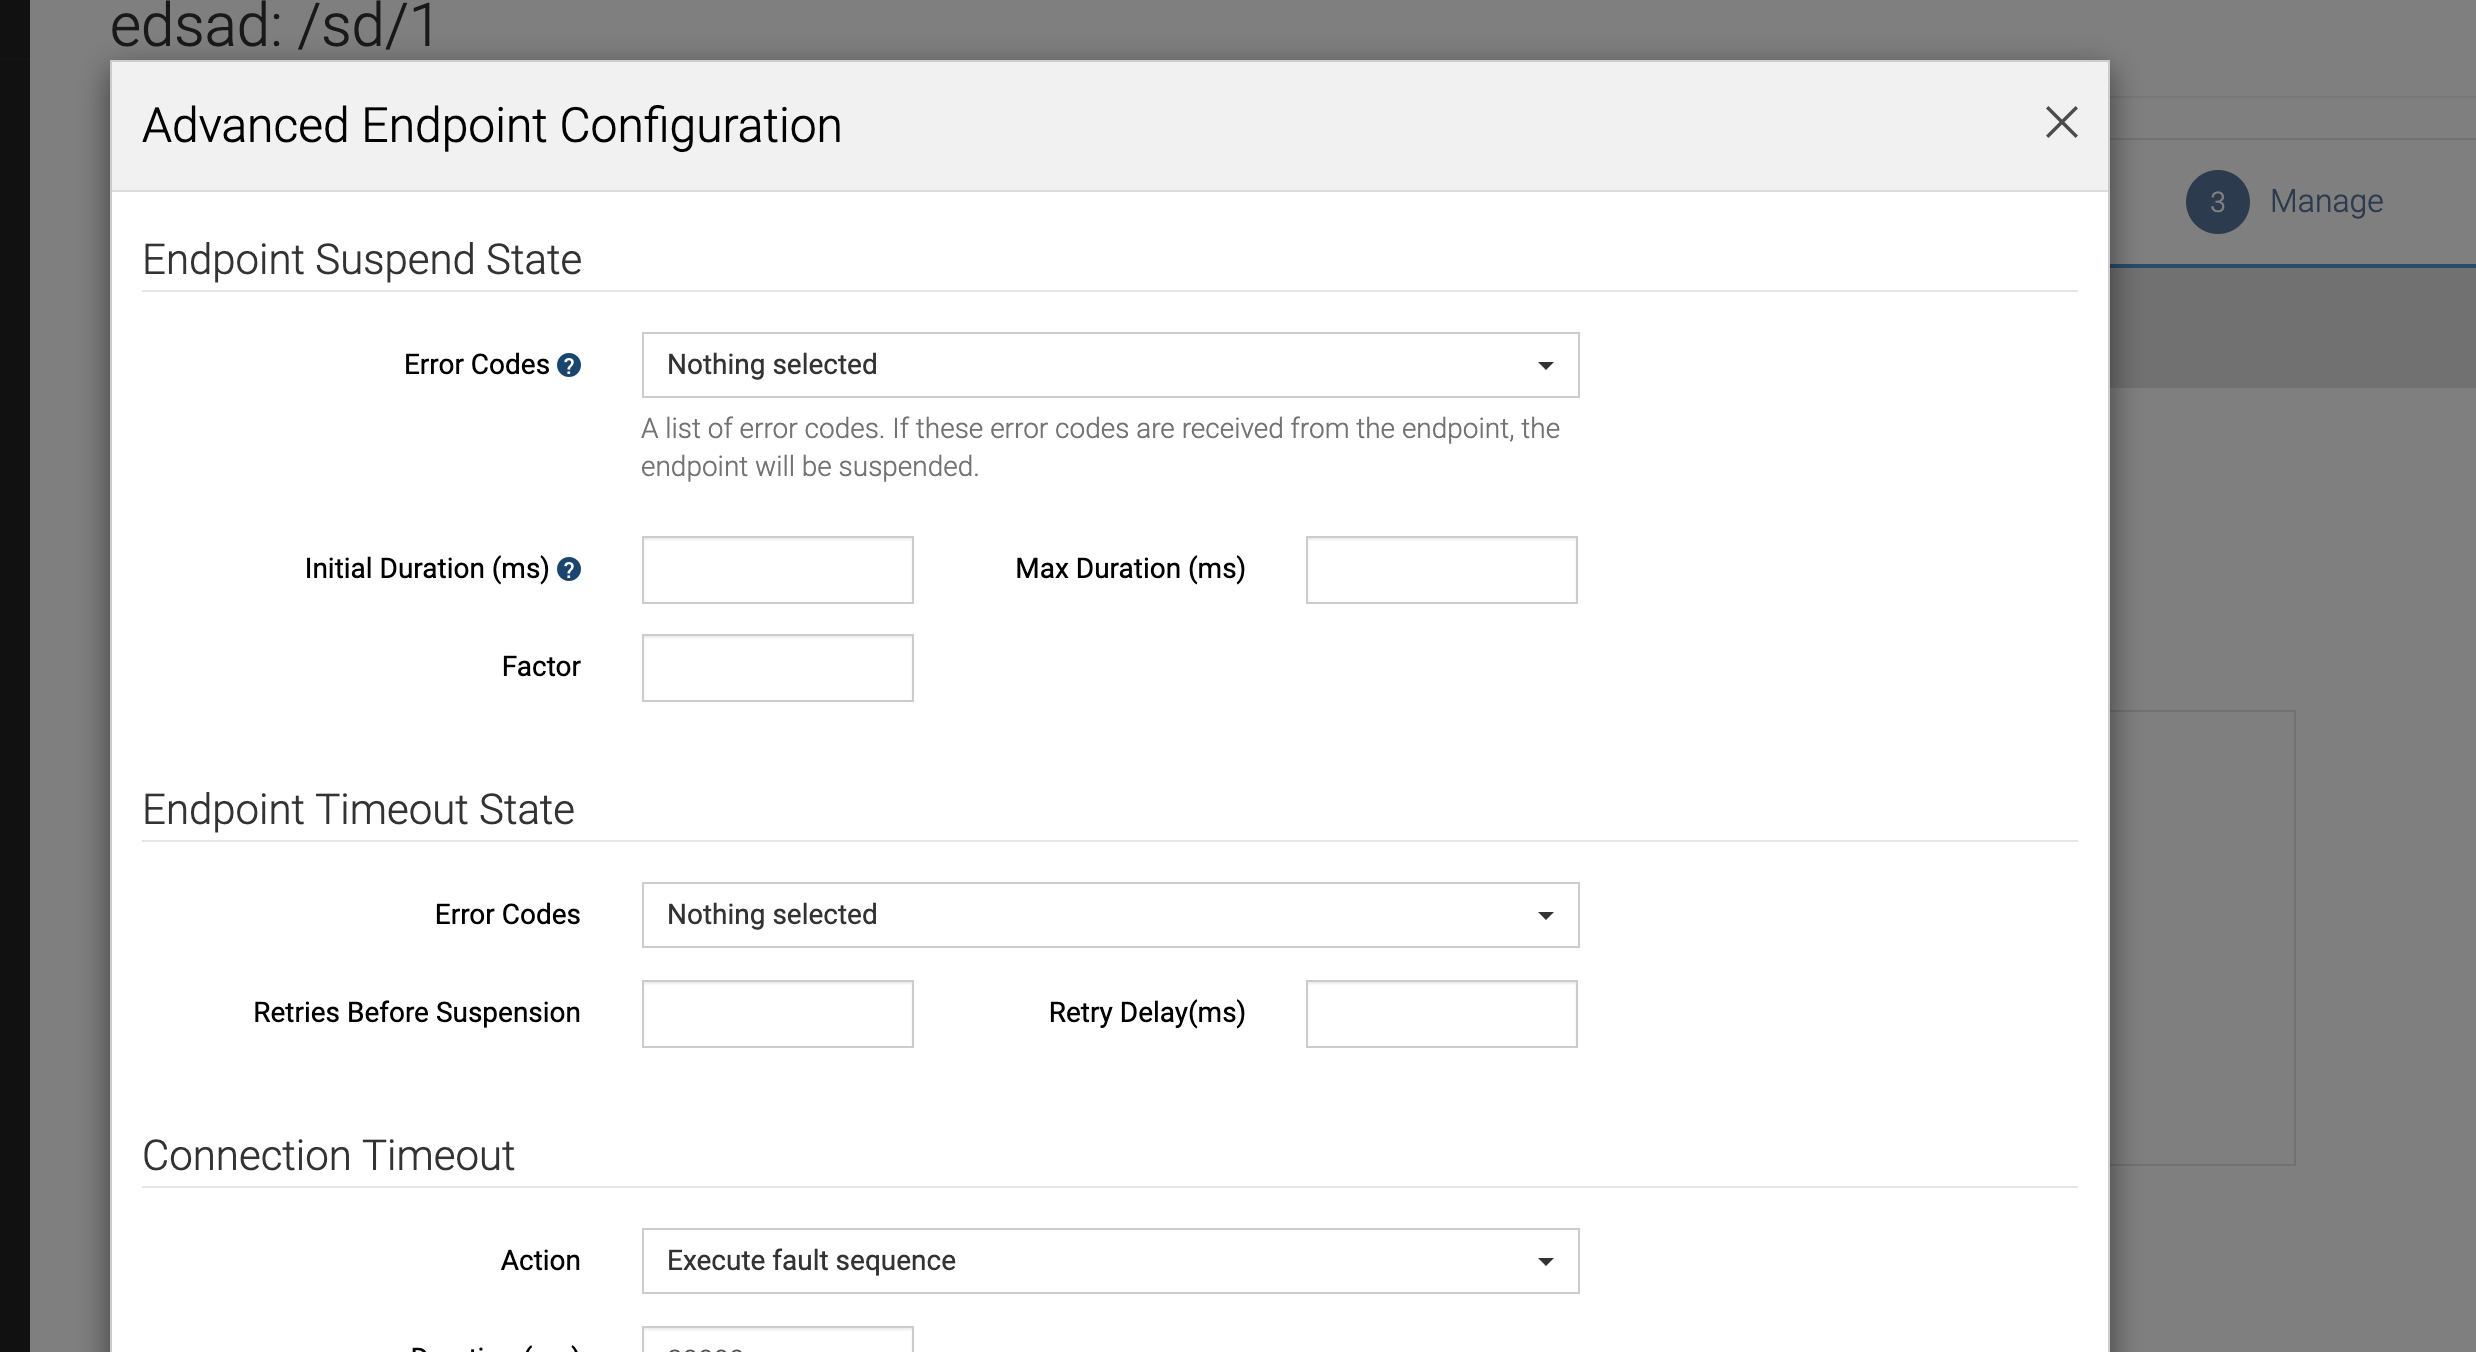This screenshot has width=2476, height=1352.
Task: Click inside the Max Duration input field
Action: (x=1440, y=569)
